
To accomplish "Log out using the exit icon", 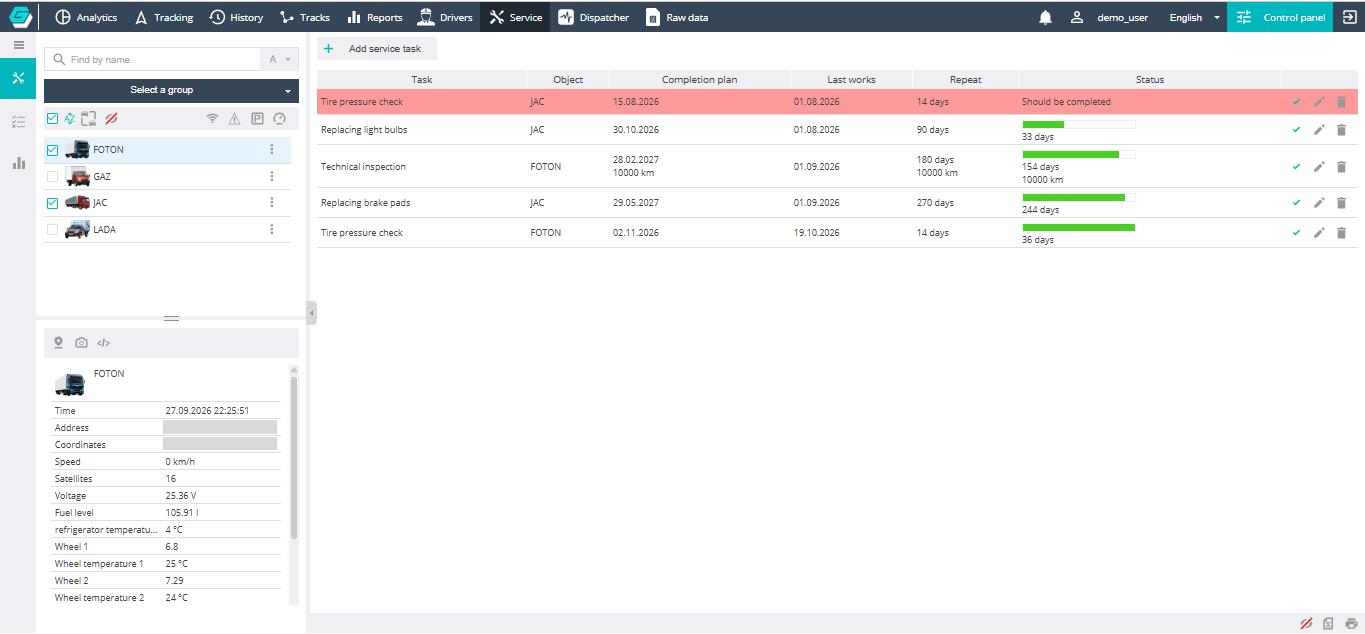I will [1349, 17].
